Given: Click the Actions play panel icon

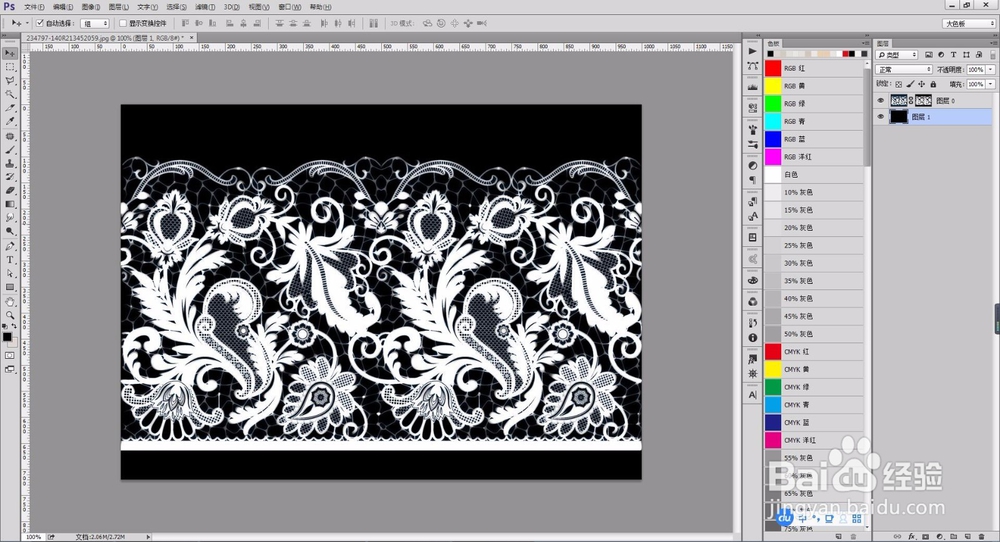Looking at the screenshot, I should [x=753, y=51].
